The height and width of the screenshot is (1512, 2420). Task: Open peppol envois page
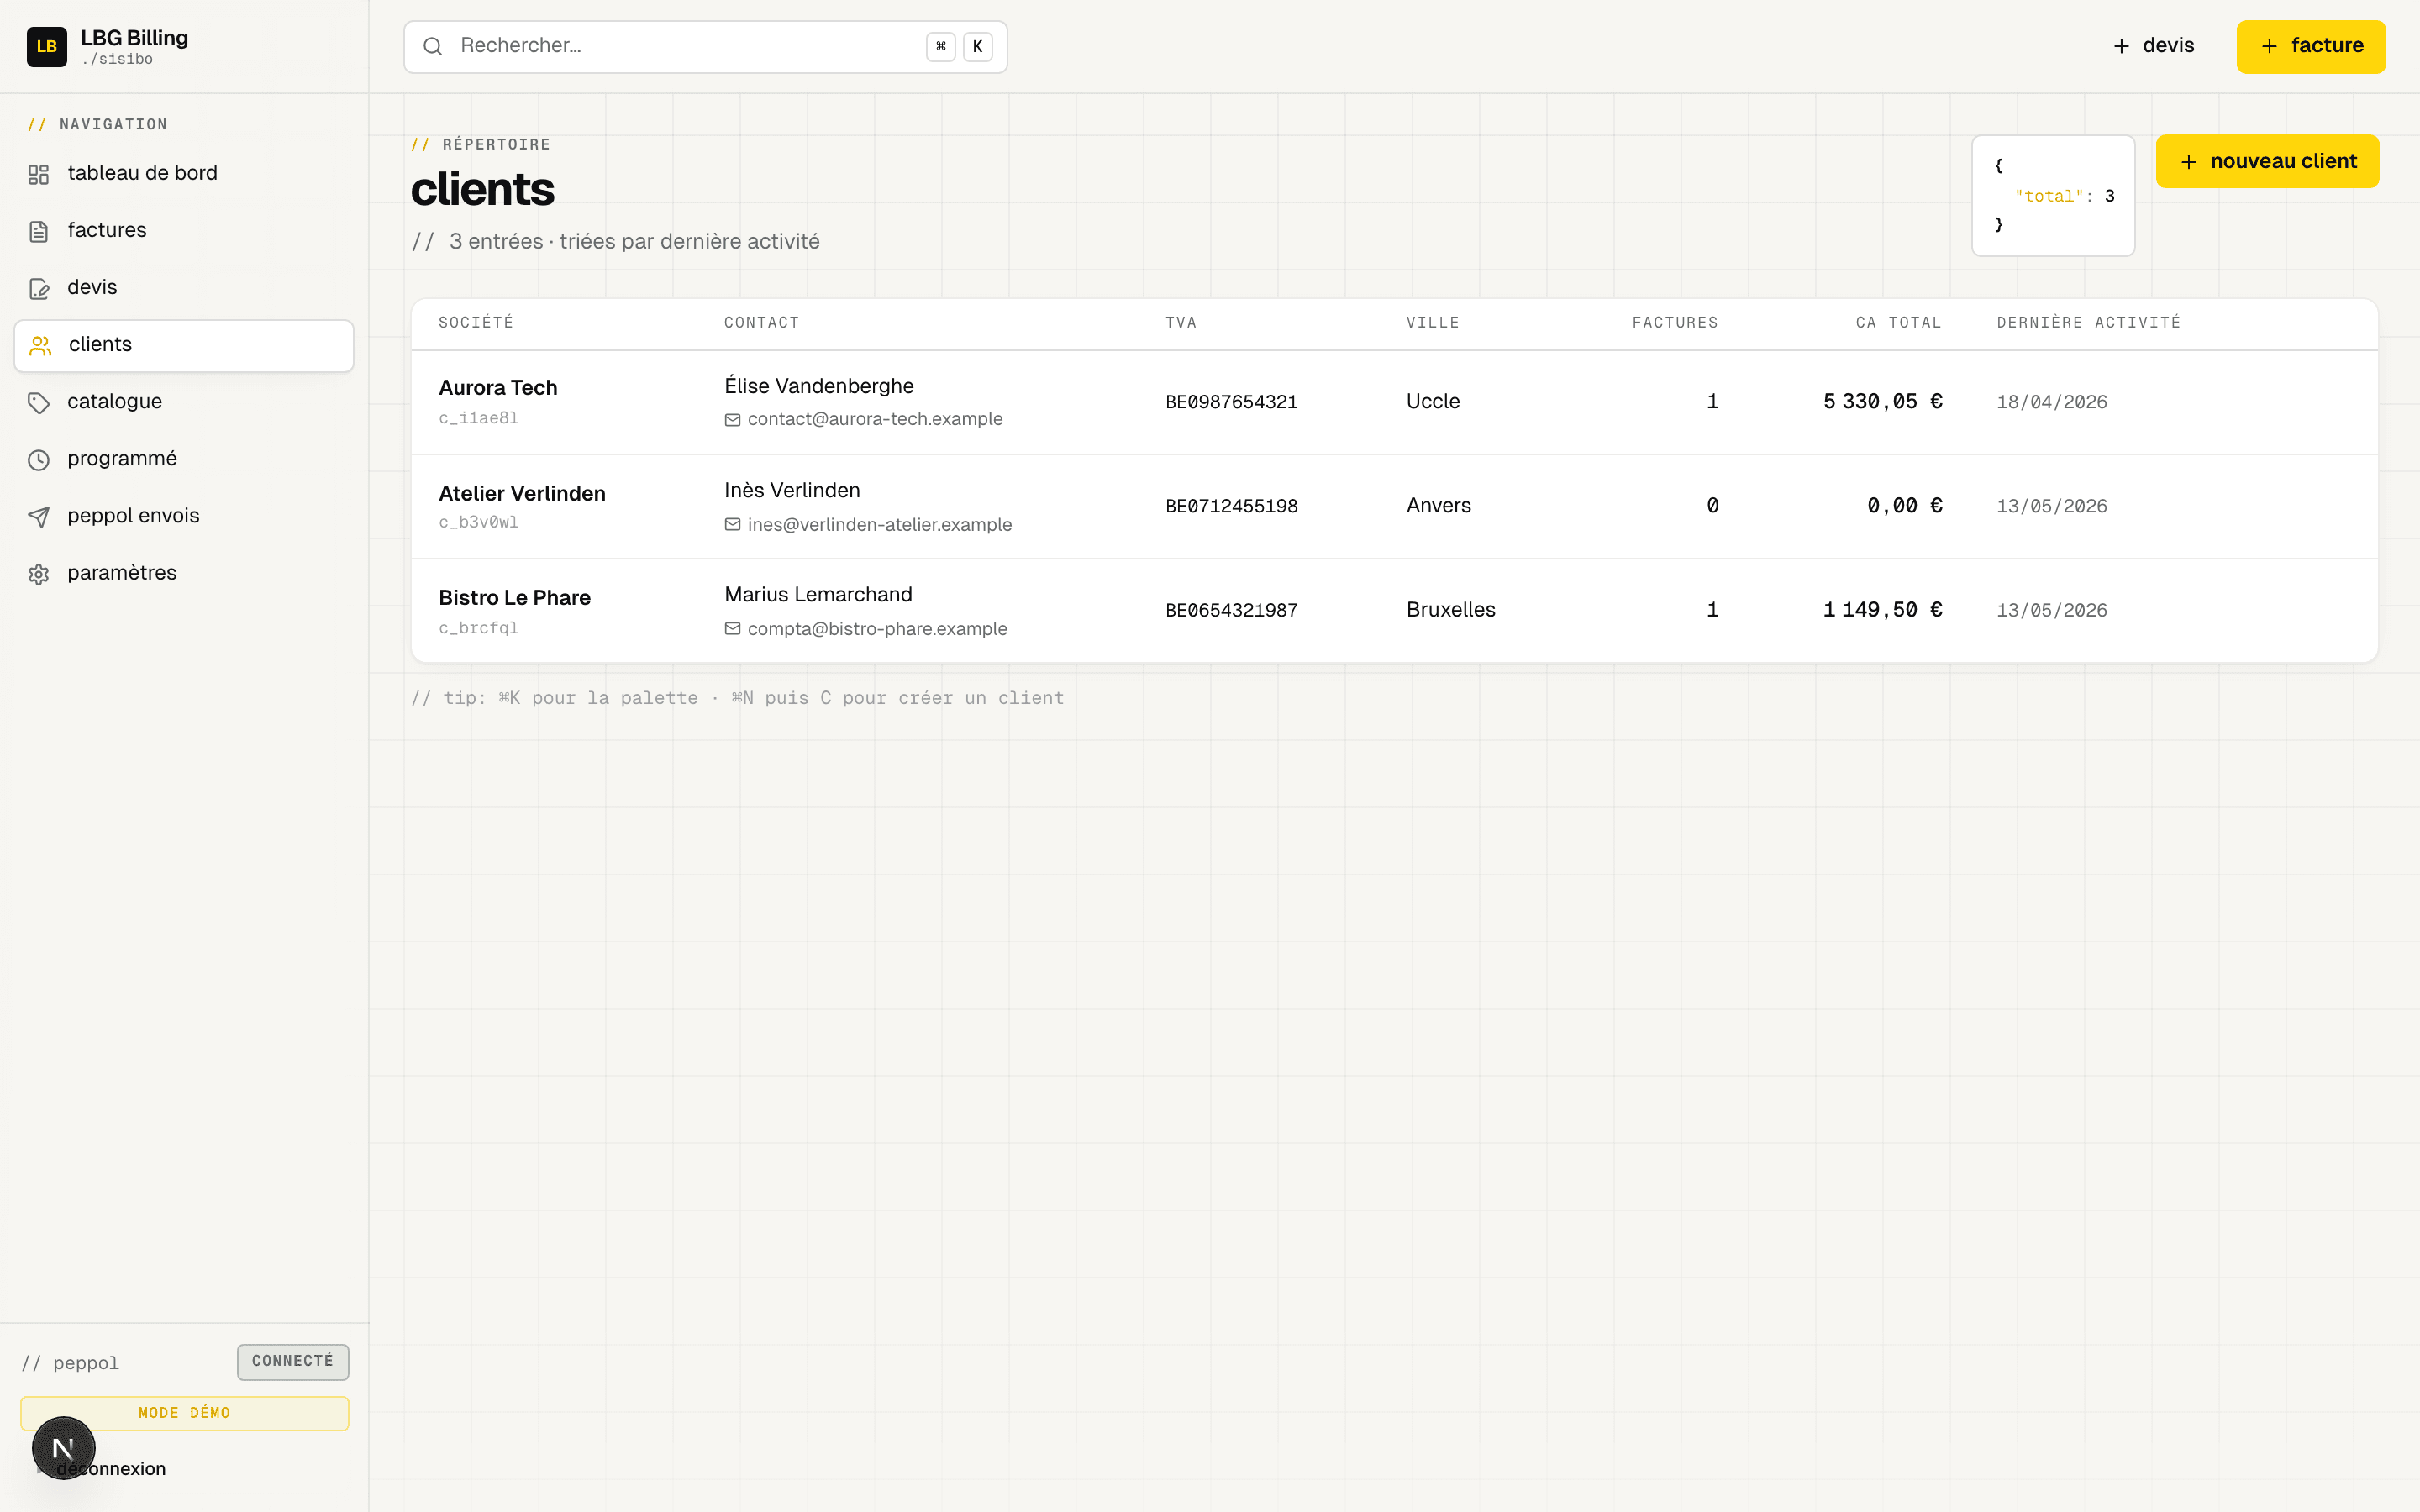184,515
